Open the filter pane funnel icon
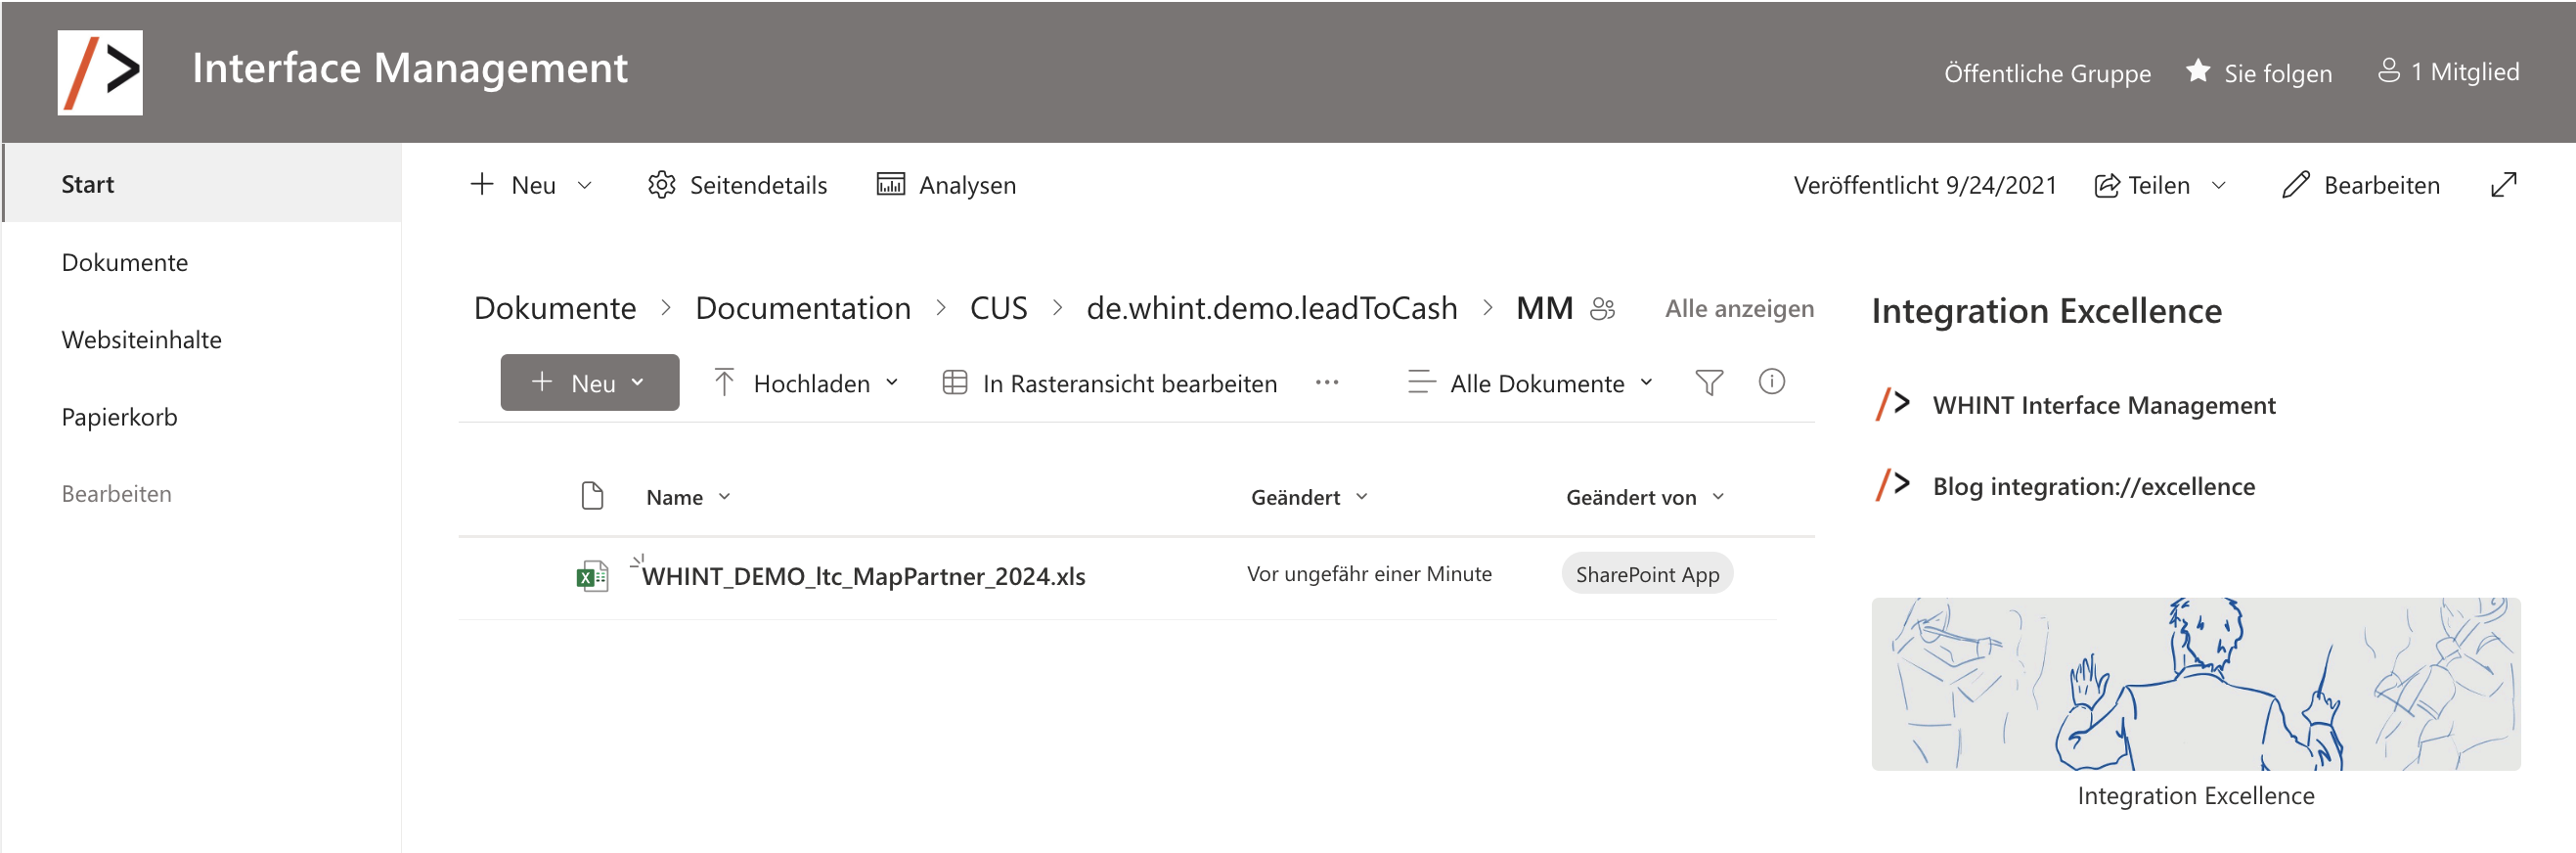Screen dimensions: 2576x853 pos(1709,382)
